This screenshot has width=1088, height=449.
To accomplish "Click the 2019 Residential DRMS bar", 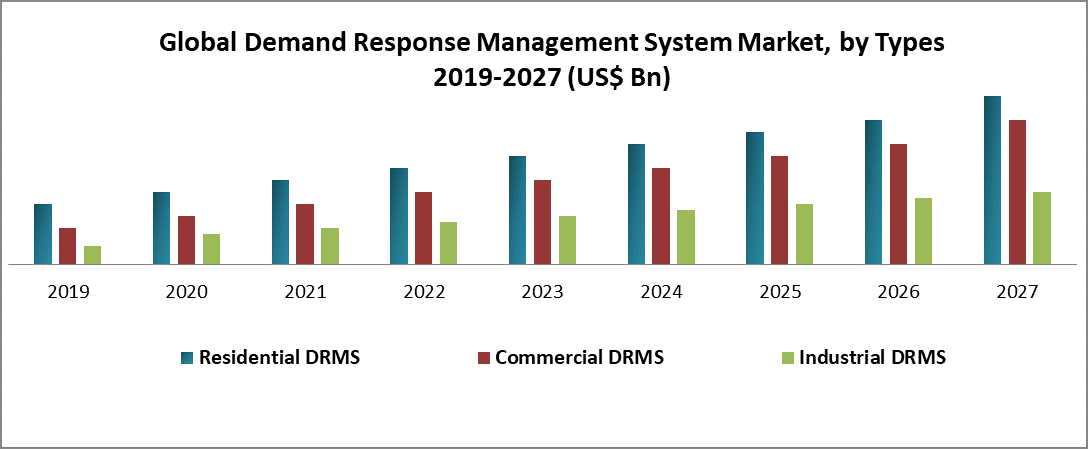I will pyautogui.click(x=43, y=235).
